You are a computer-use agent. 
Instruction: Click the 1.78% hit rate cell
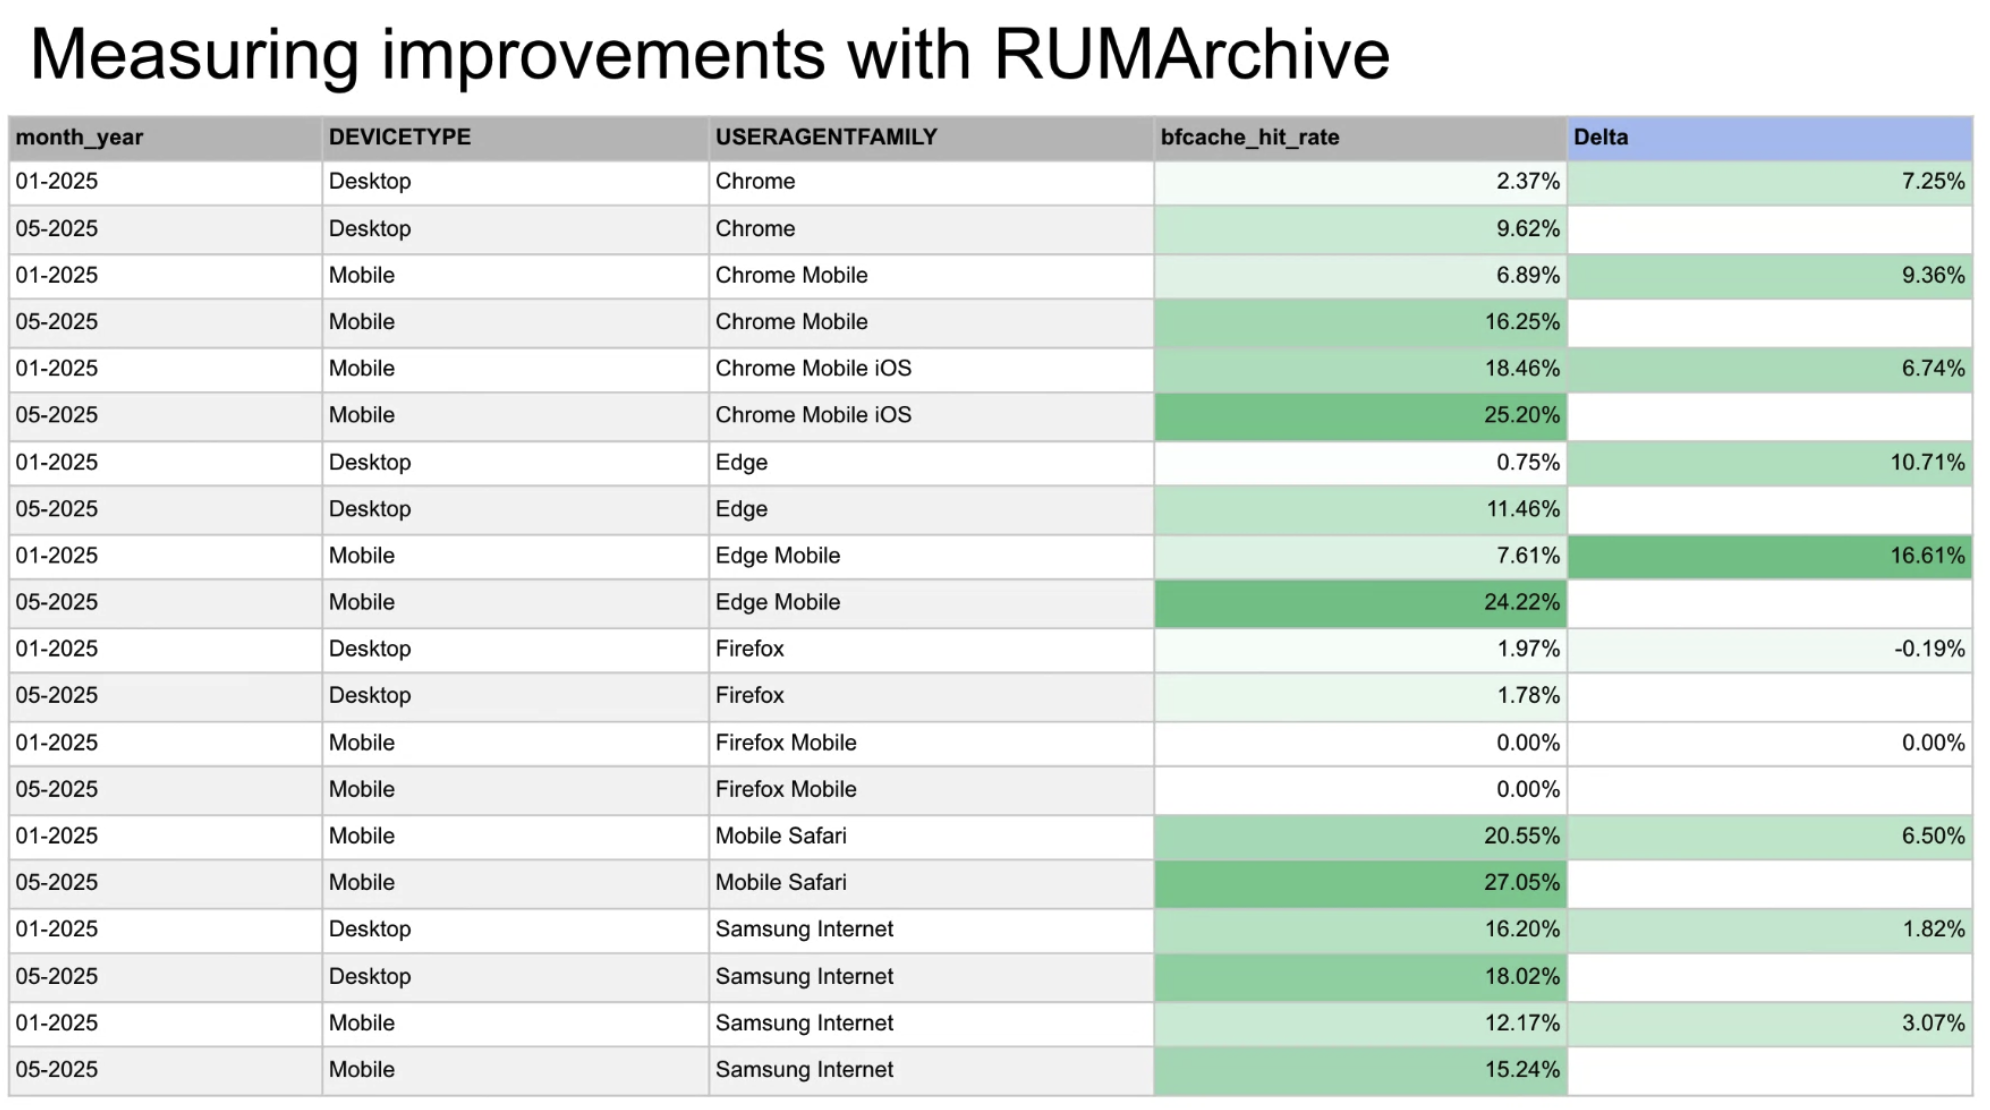(1360, 696)
